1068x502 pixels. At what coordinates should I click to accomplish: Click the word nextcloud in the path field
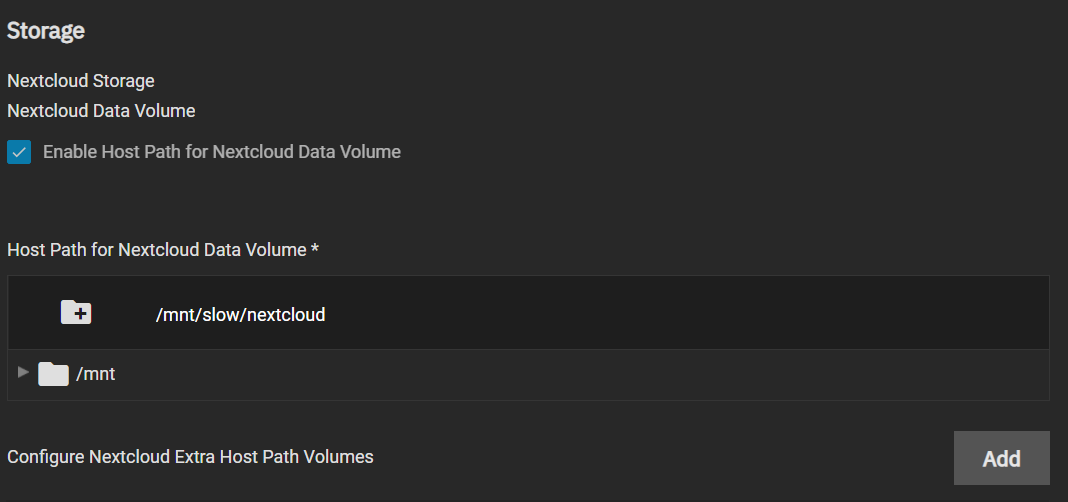point(286,314)
